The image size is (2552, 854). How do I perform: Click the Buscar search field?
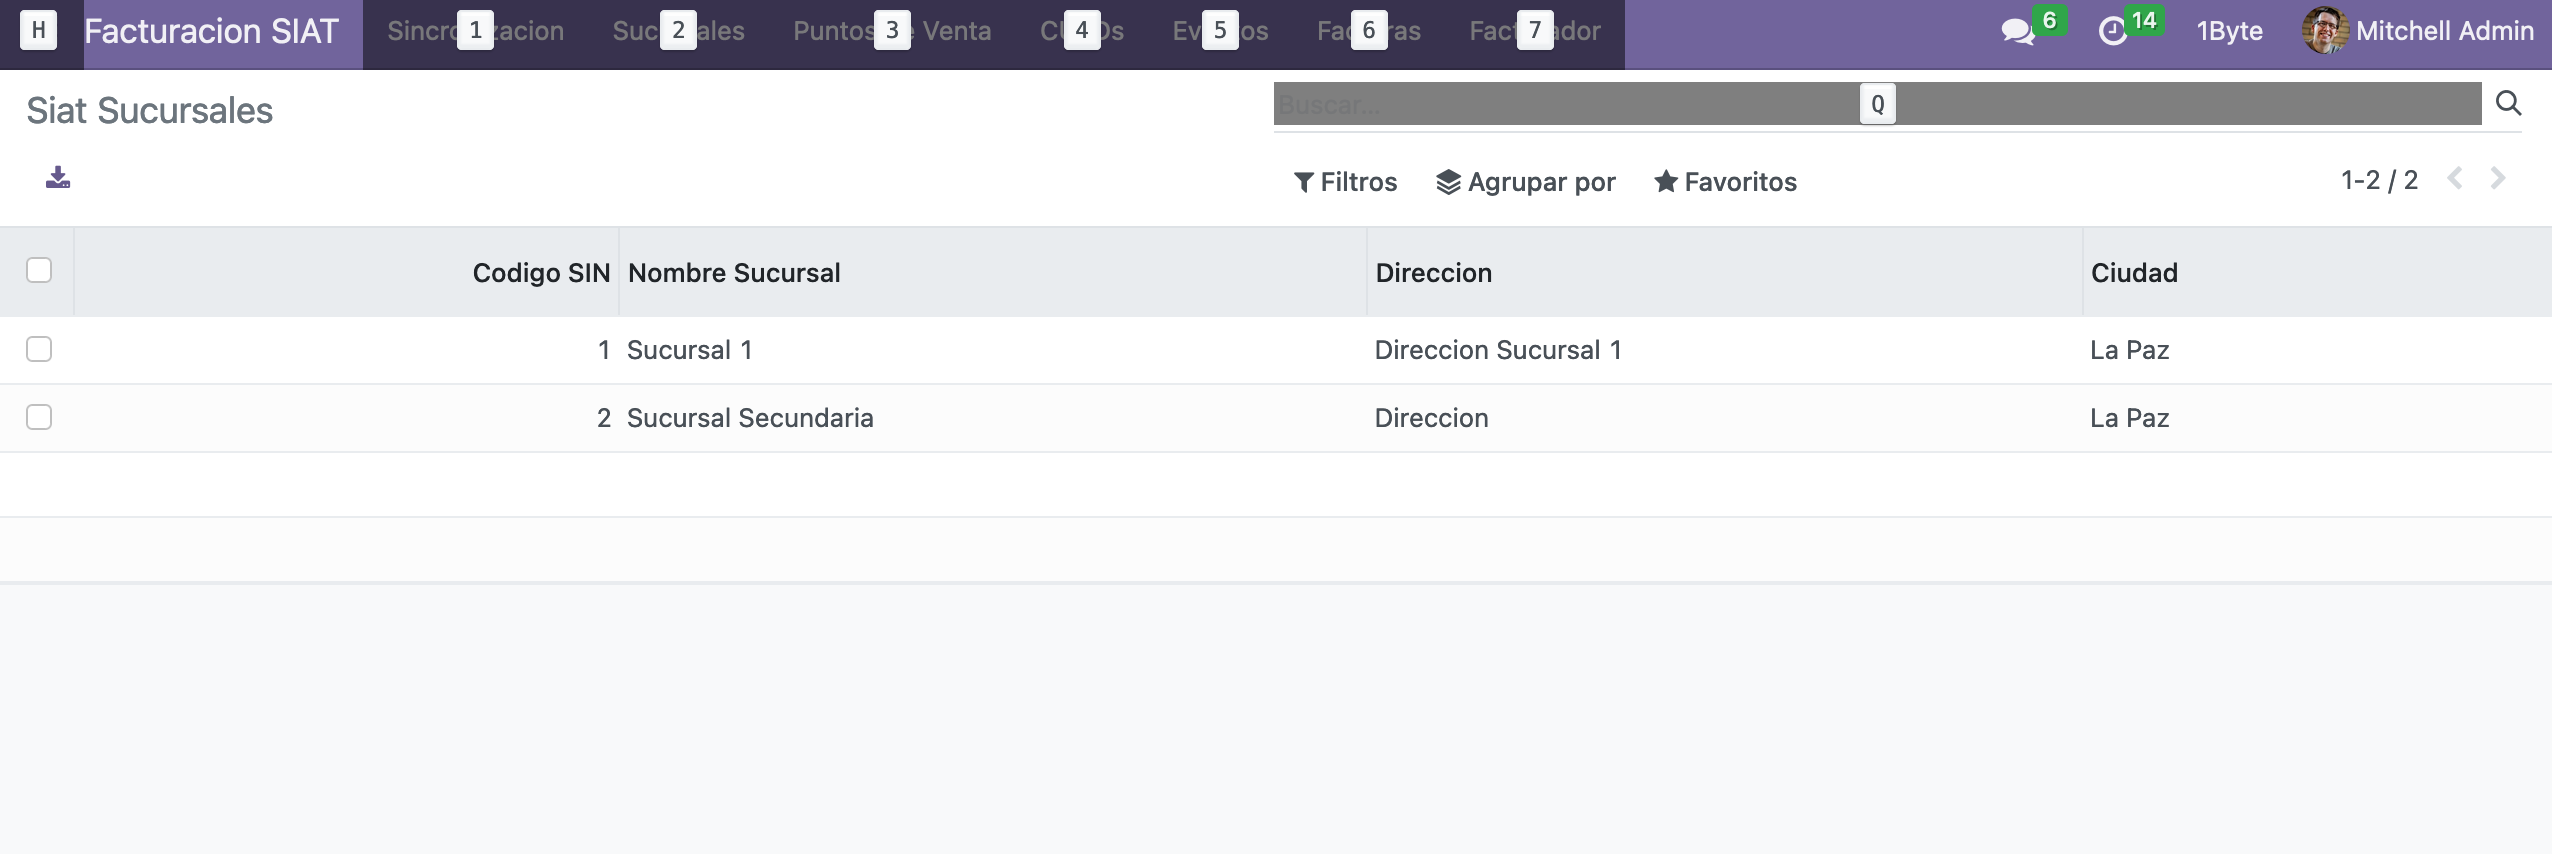click(1570, 104)
